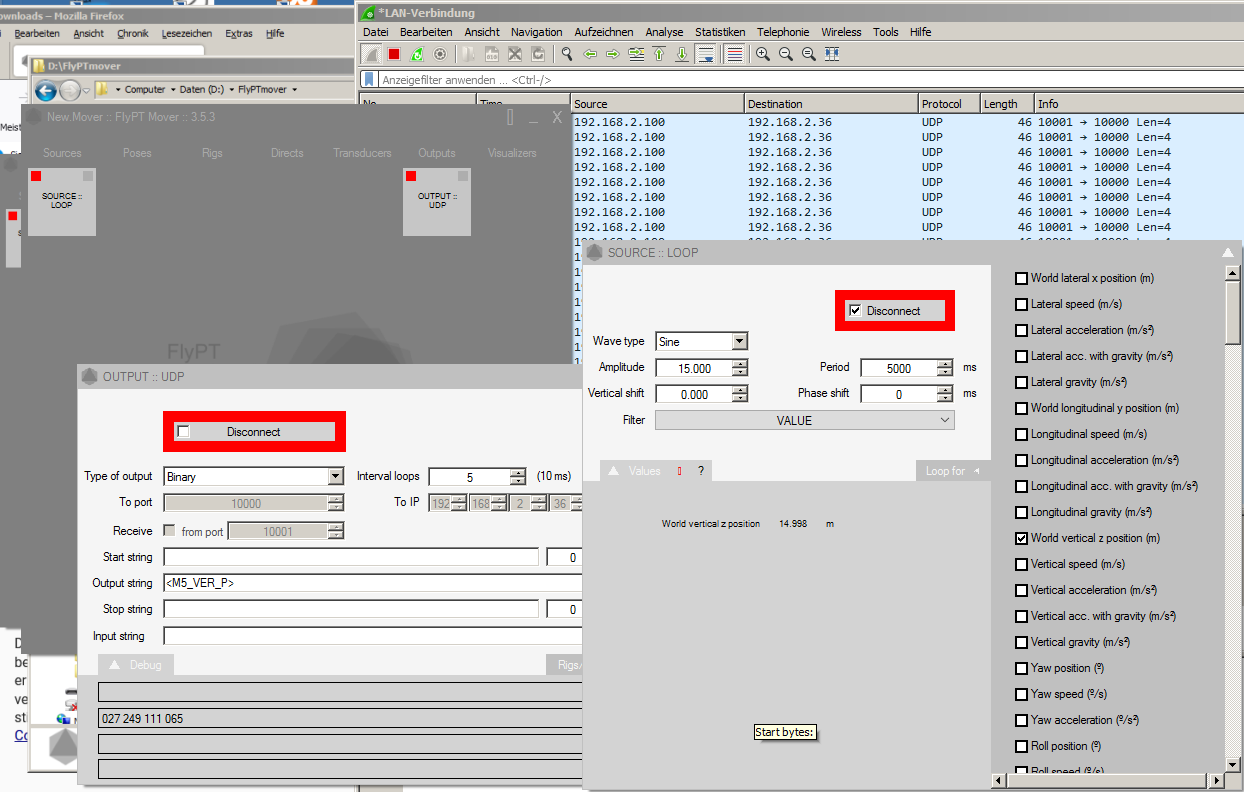
Task: Go back to previous packet arrow
Action: (x=590, y=54)
